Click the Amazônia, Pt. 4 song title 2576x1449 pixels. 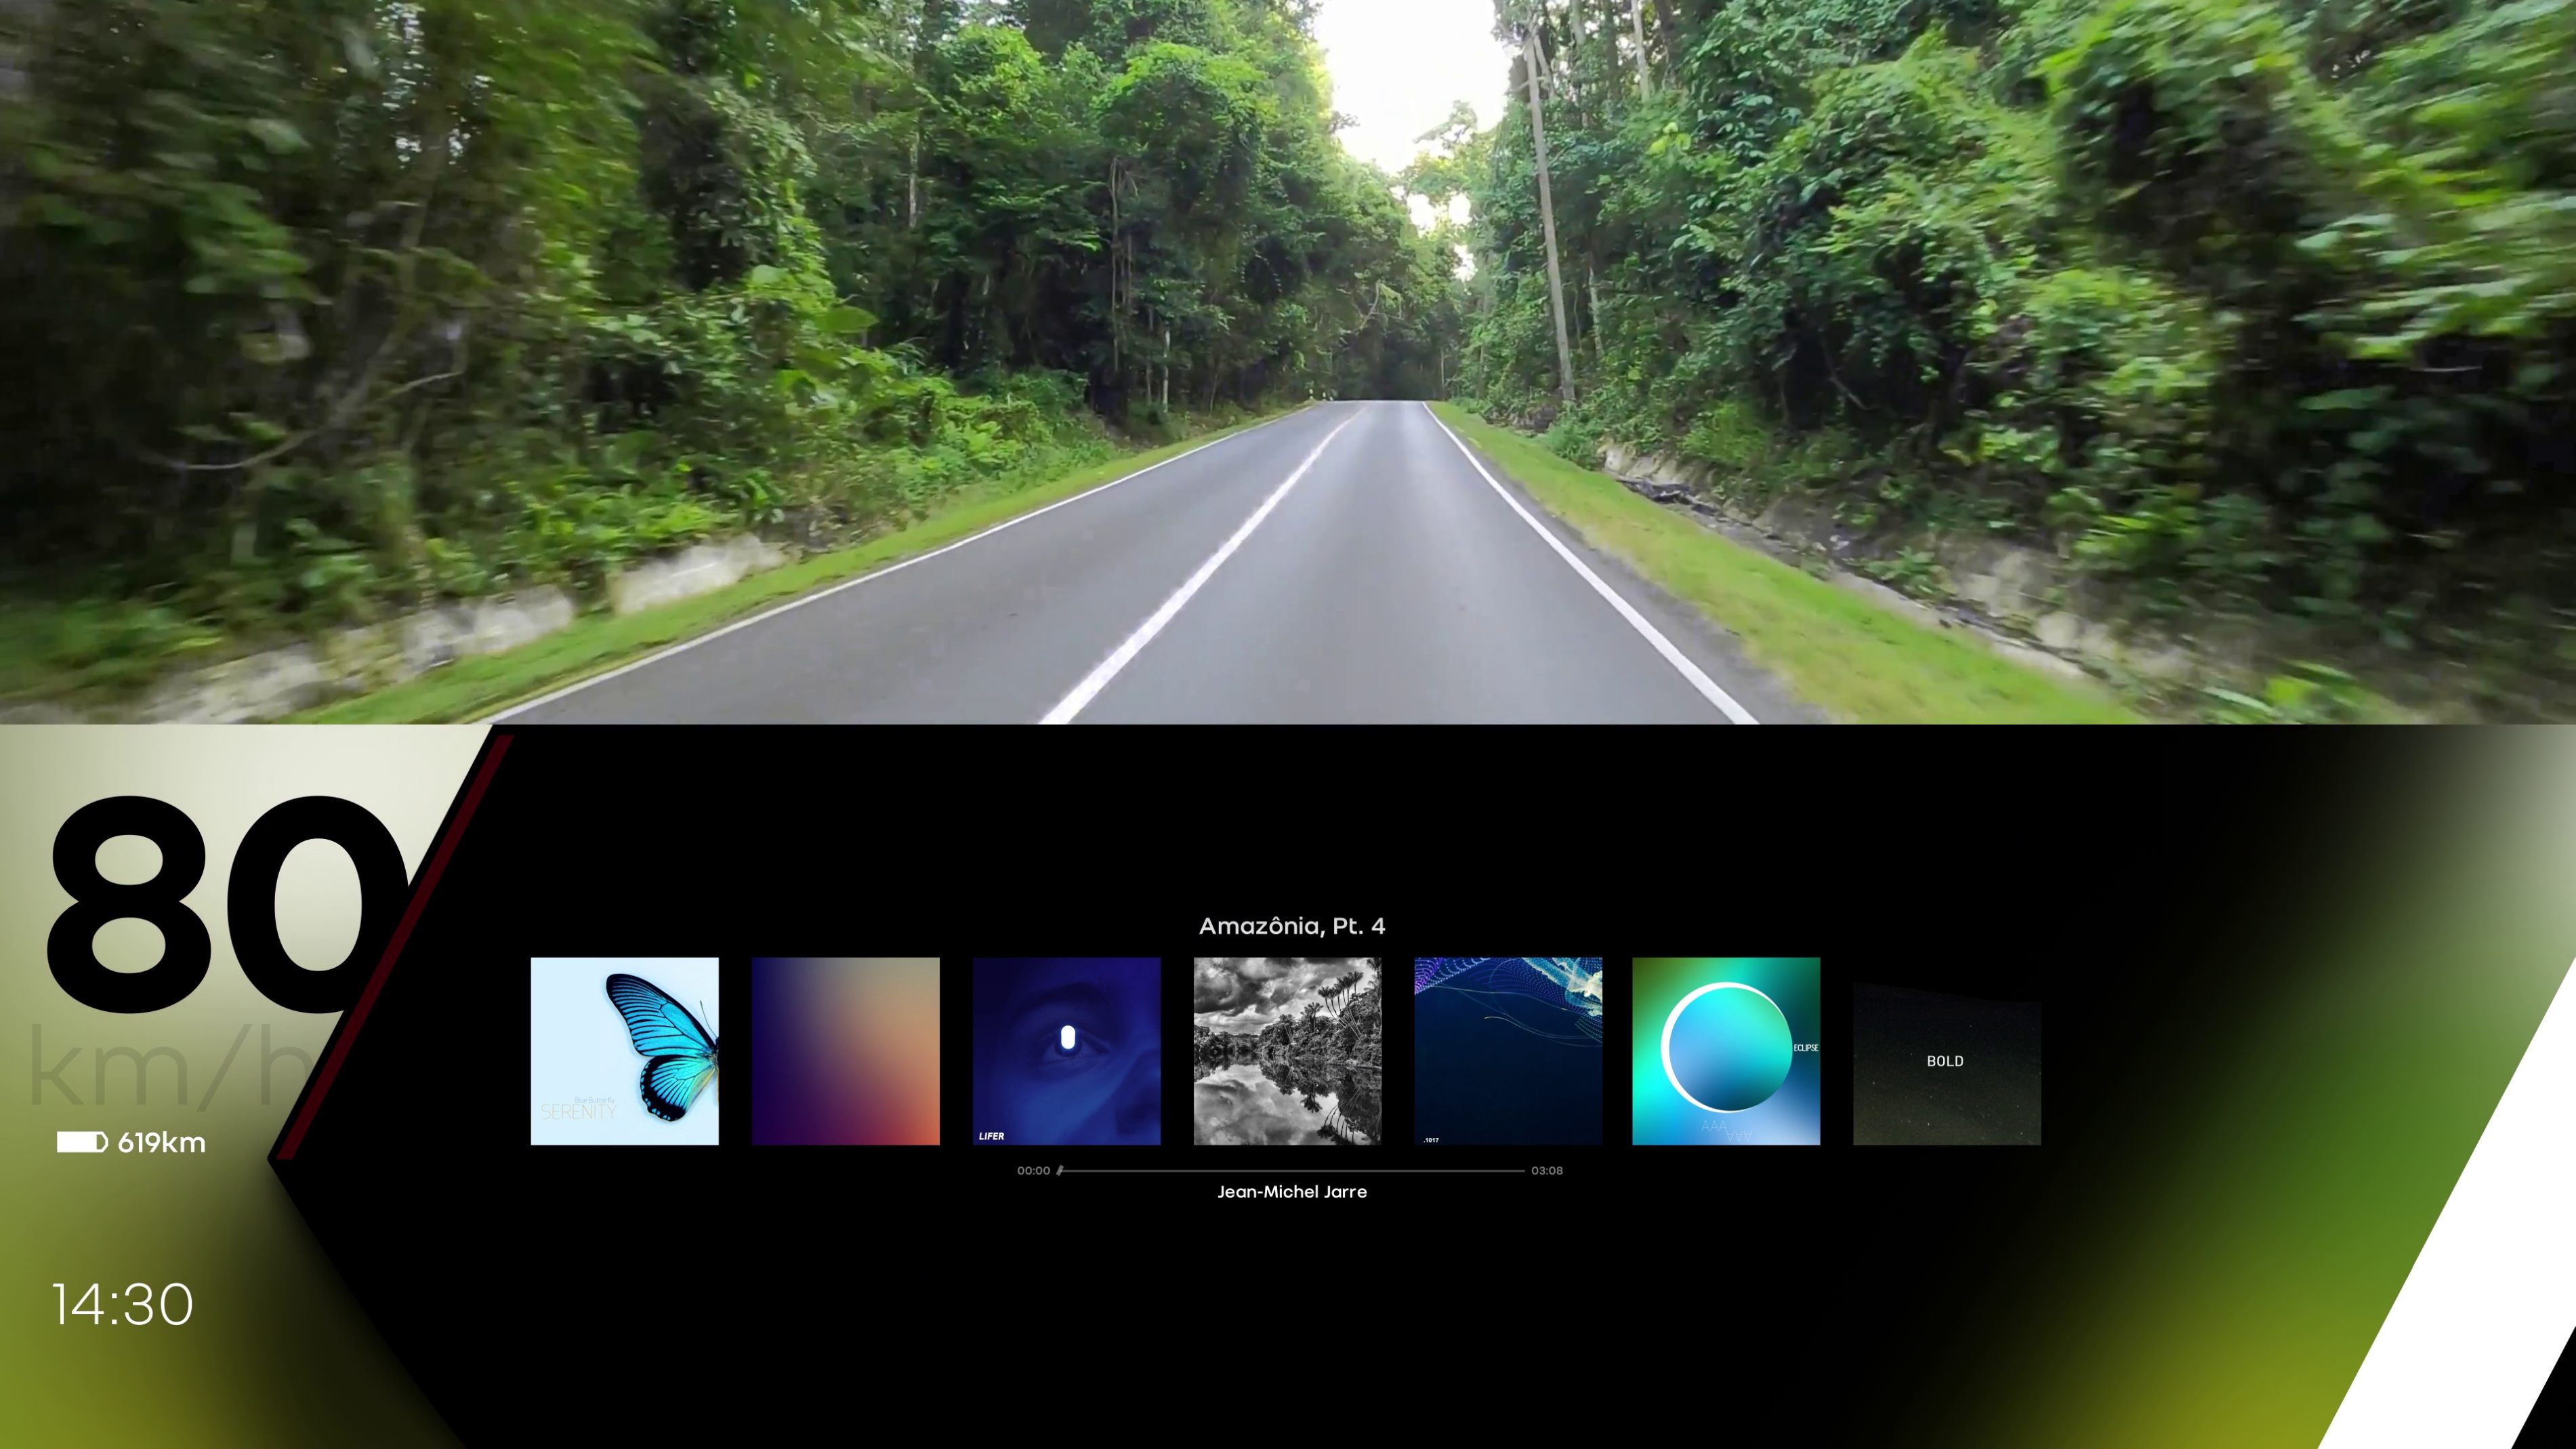(1291, 926)
